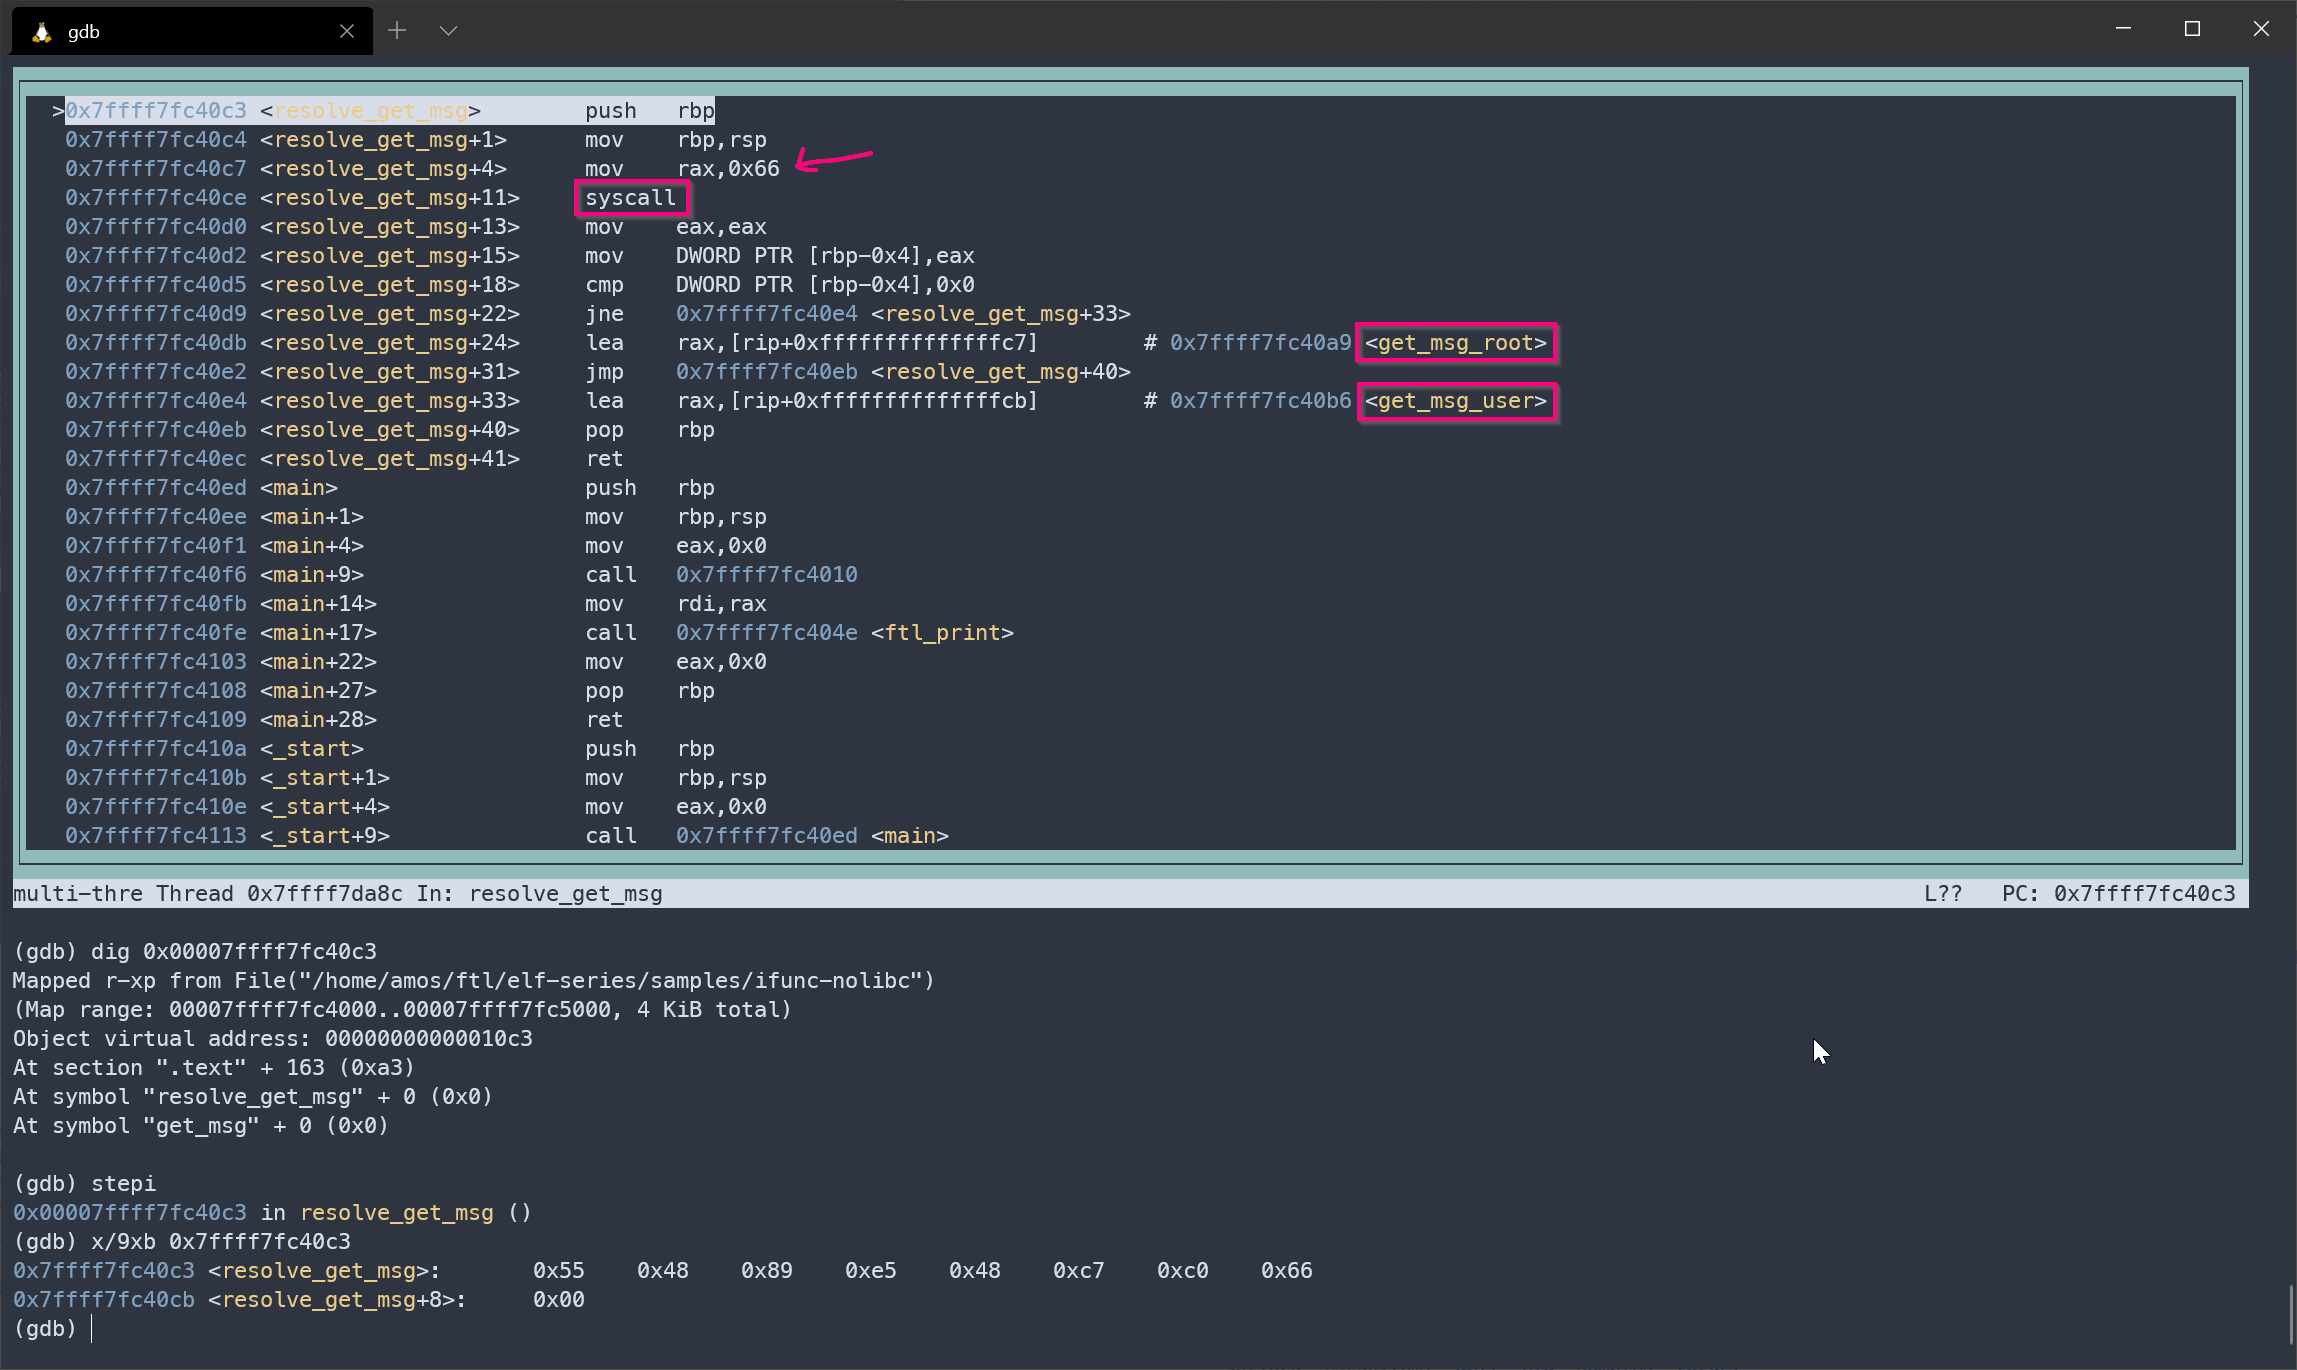Close the terminal window
2297x1370 pixels.
(x=2261, y=29)
